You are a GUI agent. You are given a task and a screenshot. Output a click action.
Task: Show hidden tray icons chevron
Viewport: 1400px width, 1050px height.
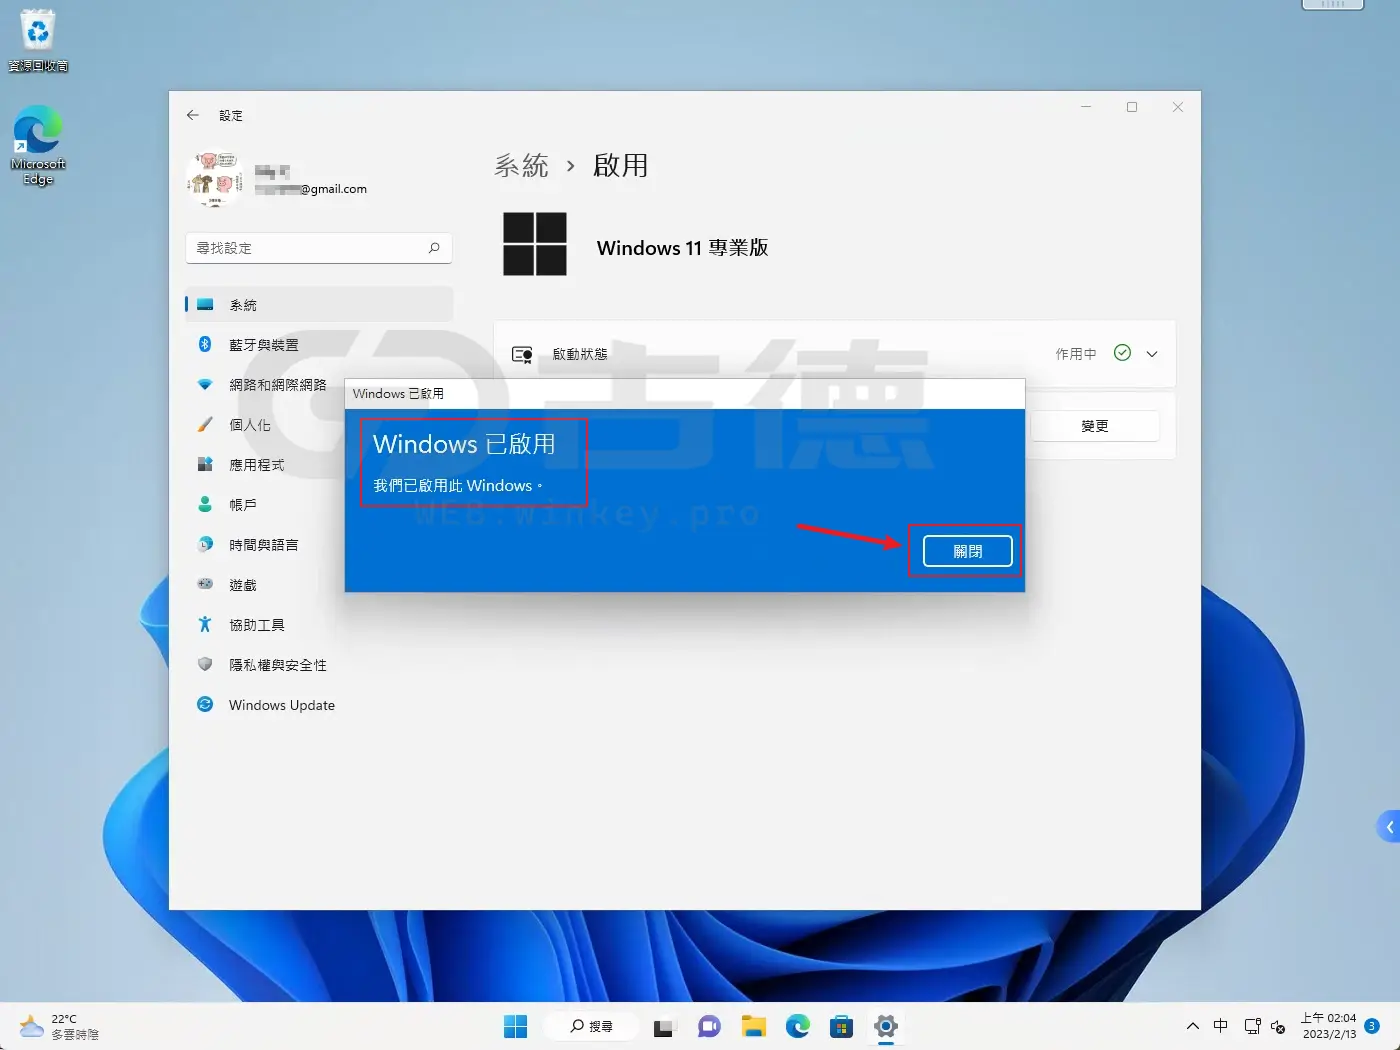1192,1026
